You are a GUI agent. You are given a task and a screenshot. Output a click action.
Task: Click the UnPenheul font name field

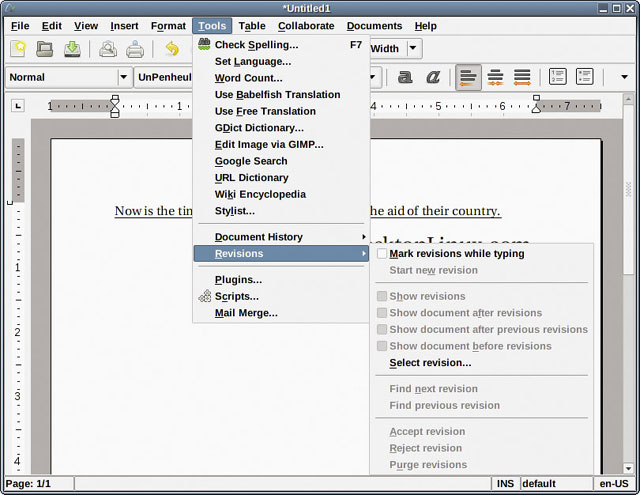(165, 77)
